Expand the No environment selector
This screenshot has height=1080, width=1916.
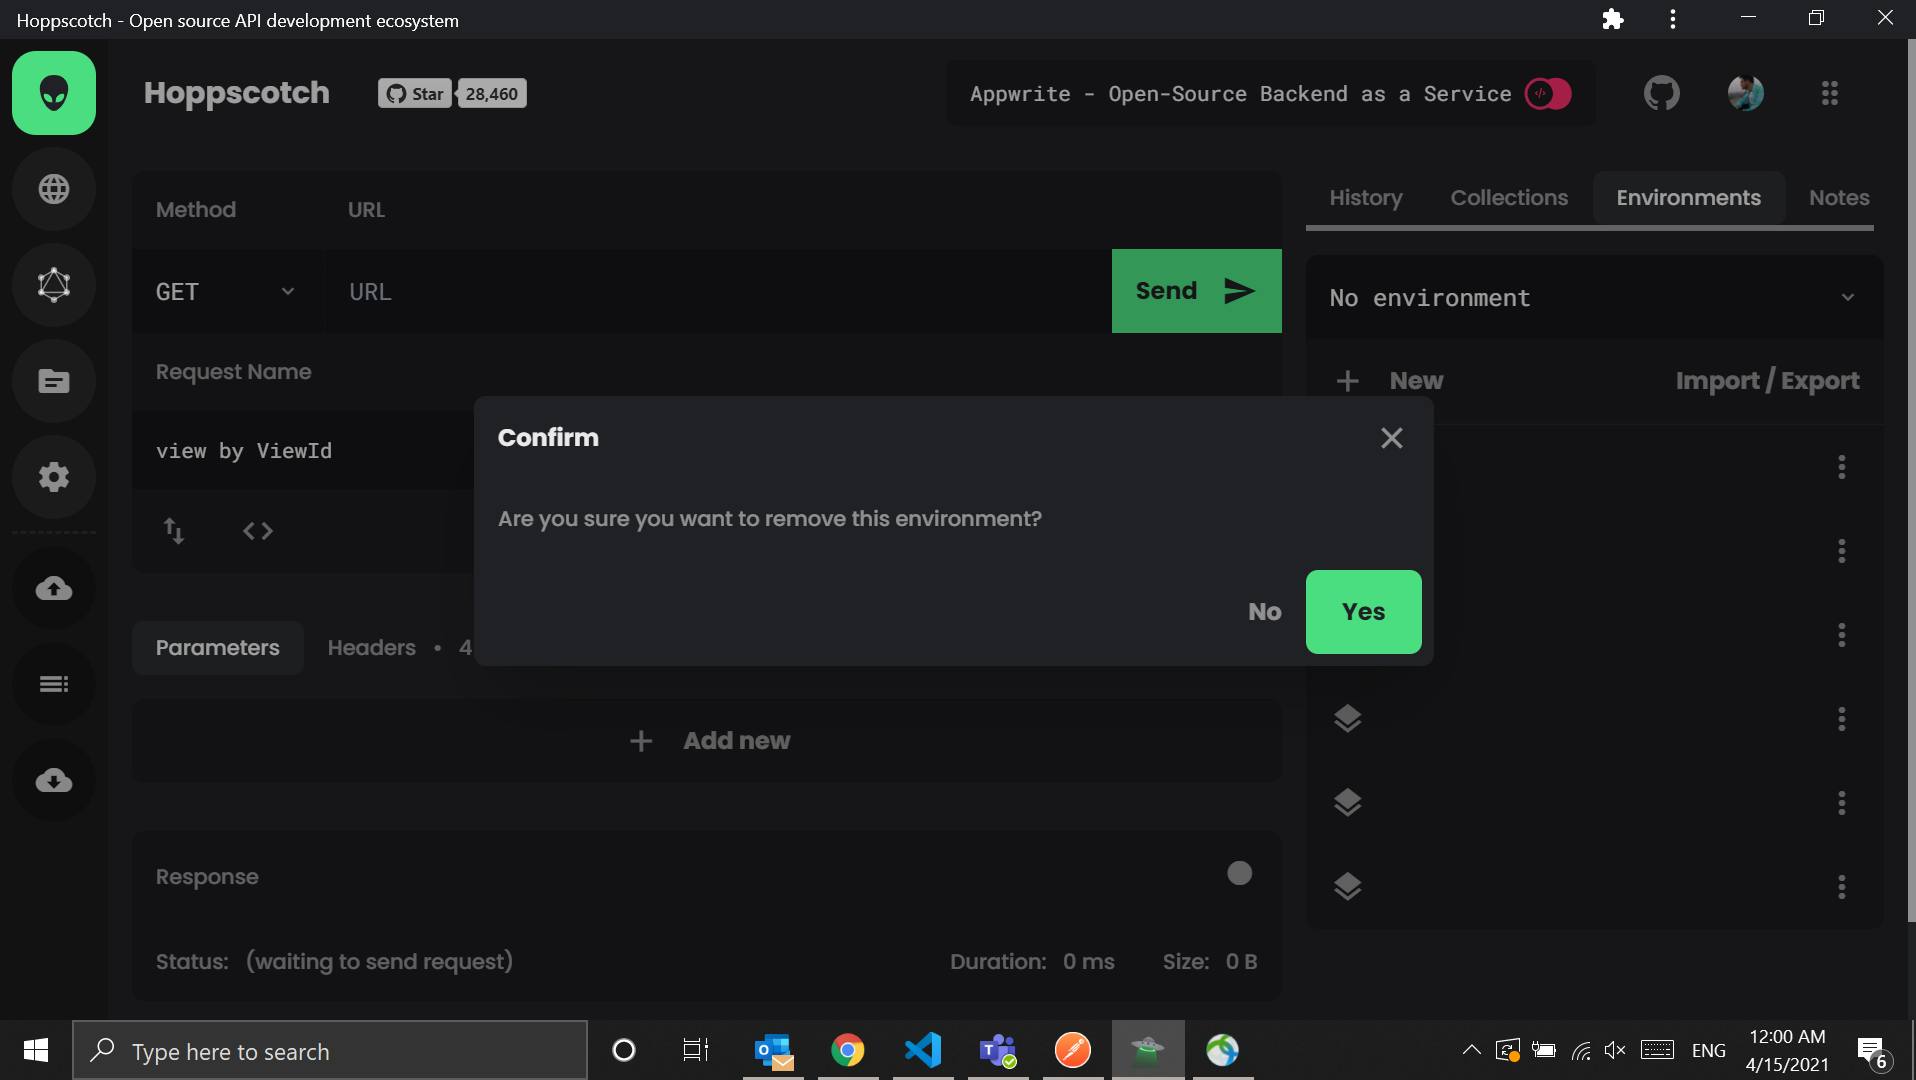[1594, 298]
